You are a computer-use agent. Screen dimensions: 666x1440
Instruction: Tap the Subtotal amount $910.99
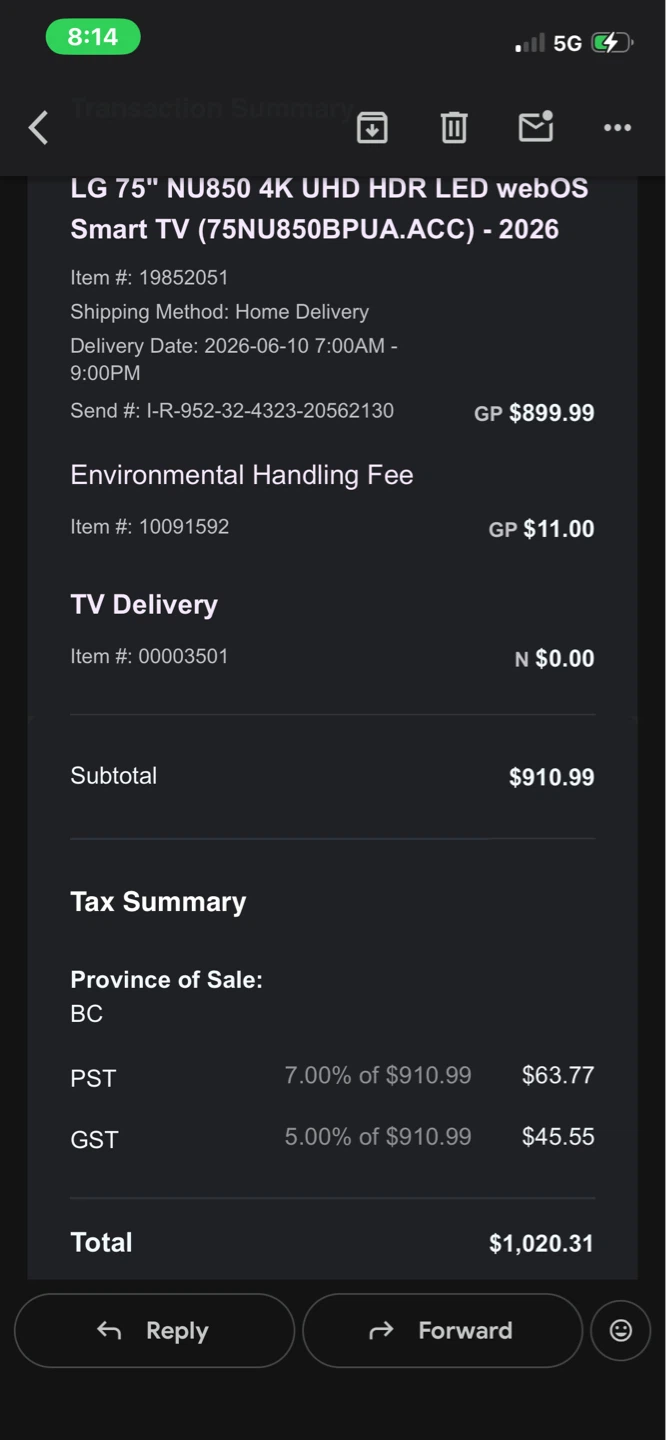coord(552,777)
